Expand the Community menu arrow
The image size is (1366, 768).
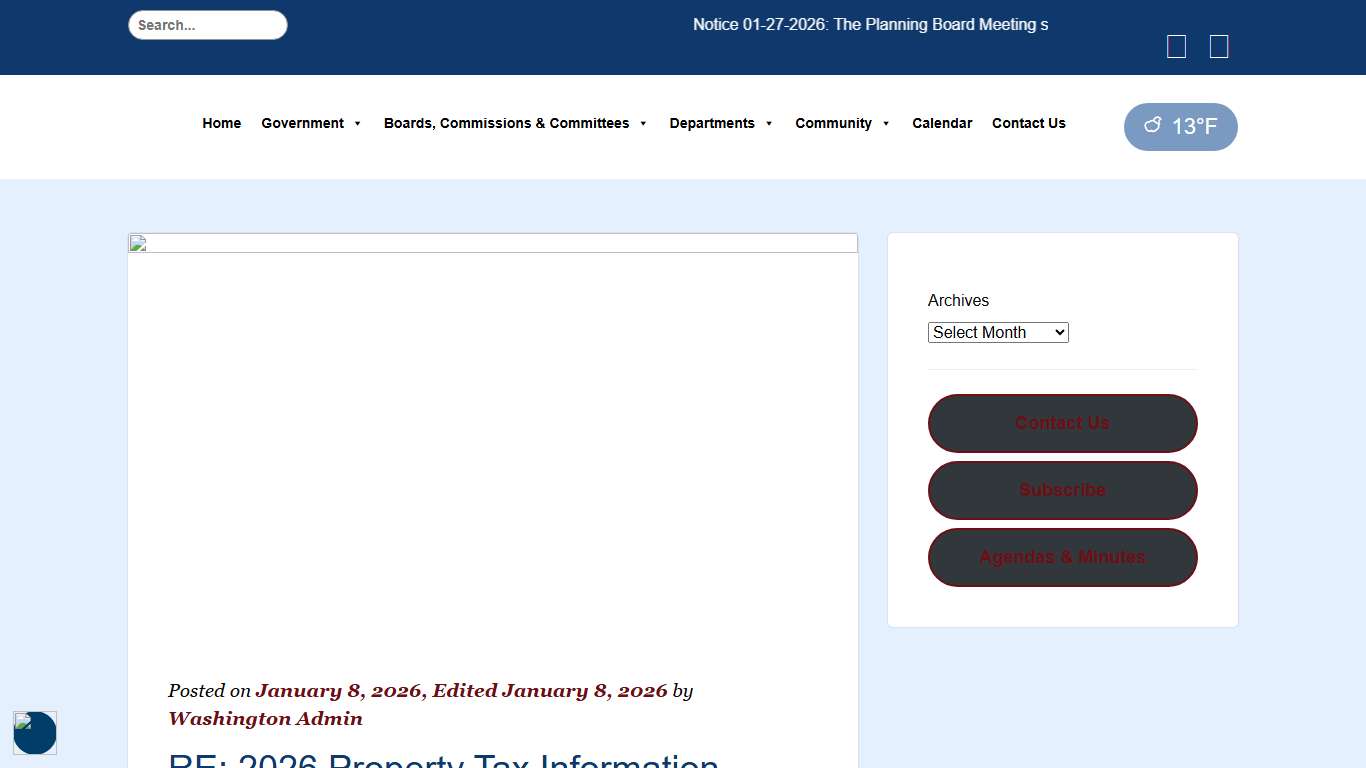886,124
